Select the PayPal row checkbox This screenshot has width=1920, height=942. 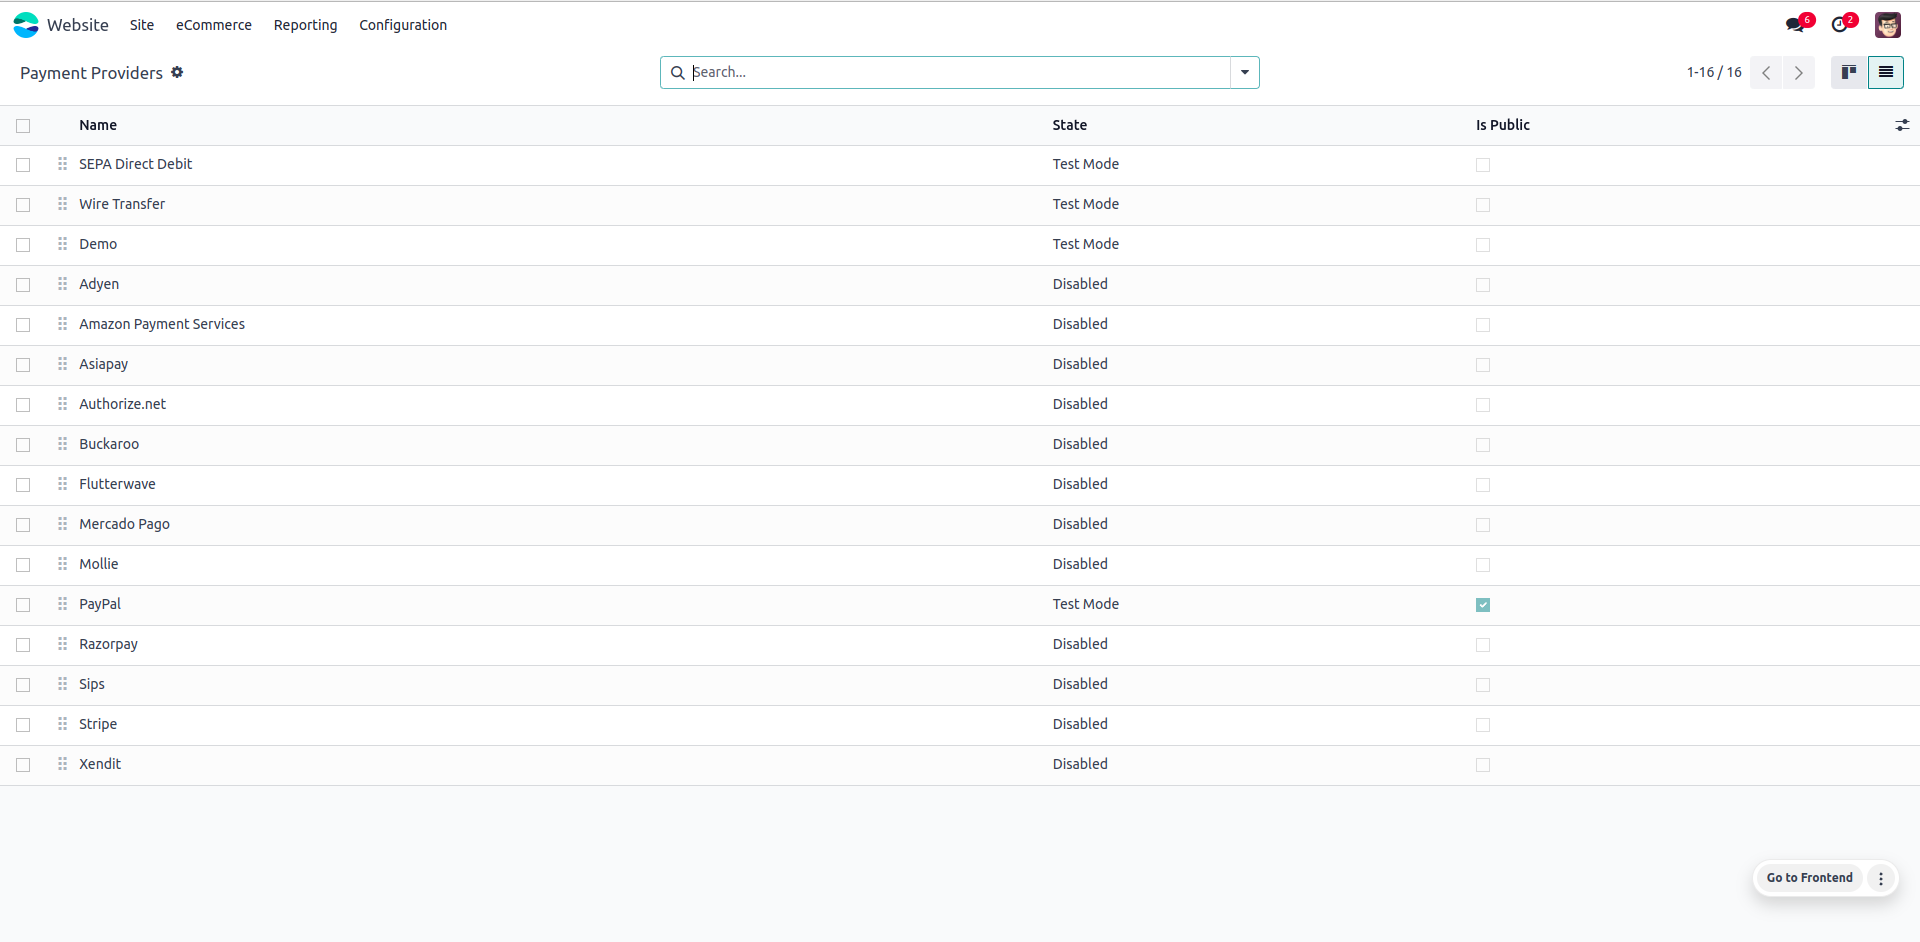point(23,605)
